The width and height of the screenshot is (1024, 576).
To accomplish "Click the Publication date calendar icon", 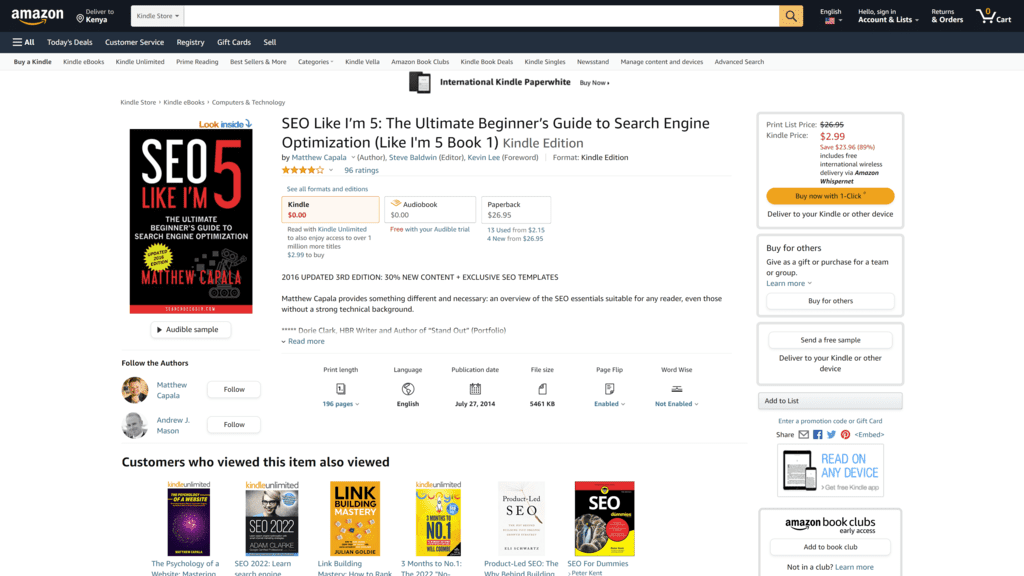I will click(x=475, y=389).
